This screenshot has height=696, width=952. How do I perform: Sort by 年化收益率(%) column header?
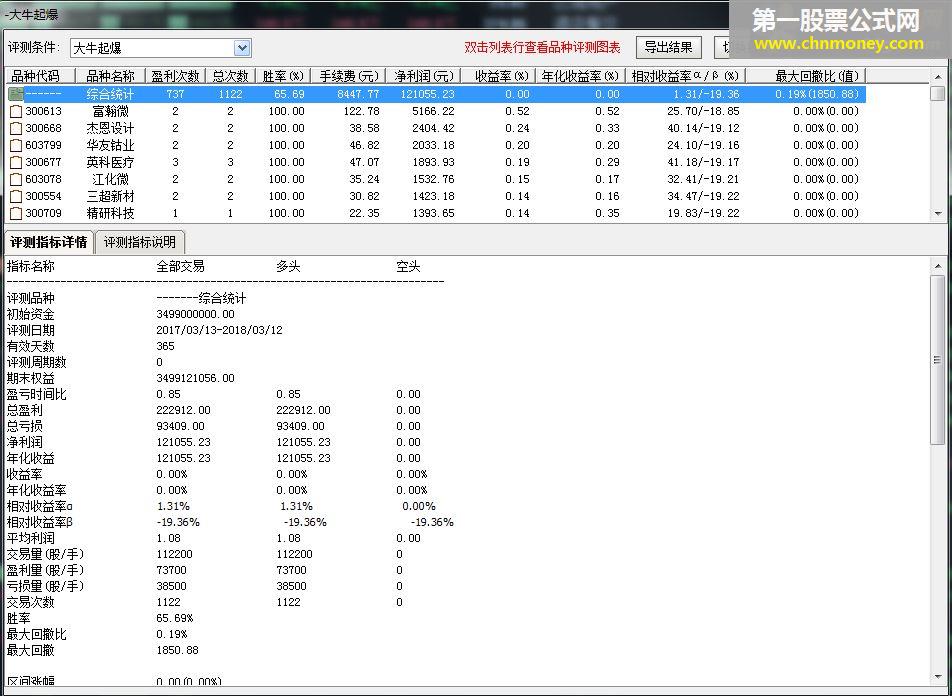pos(580,76)
